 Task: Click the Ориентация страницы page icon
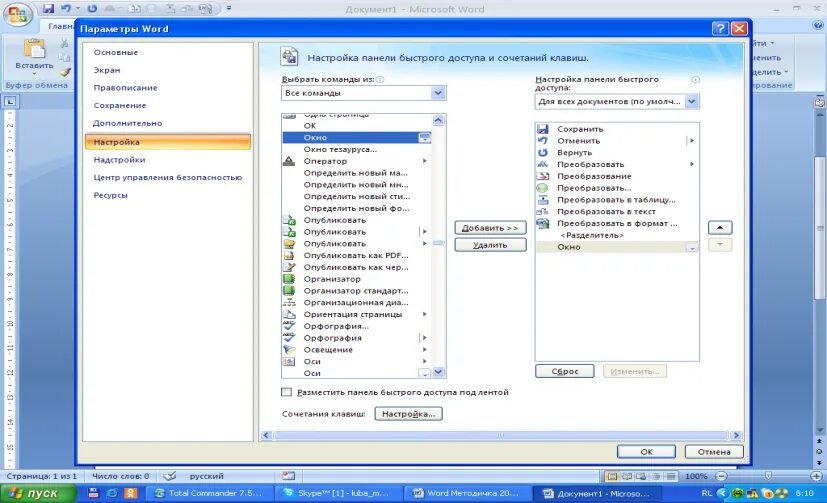pyautogui.click(x=289, y=314)
